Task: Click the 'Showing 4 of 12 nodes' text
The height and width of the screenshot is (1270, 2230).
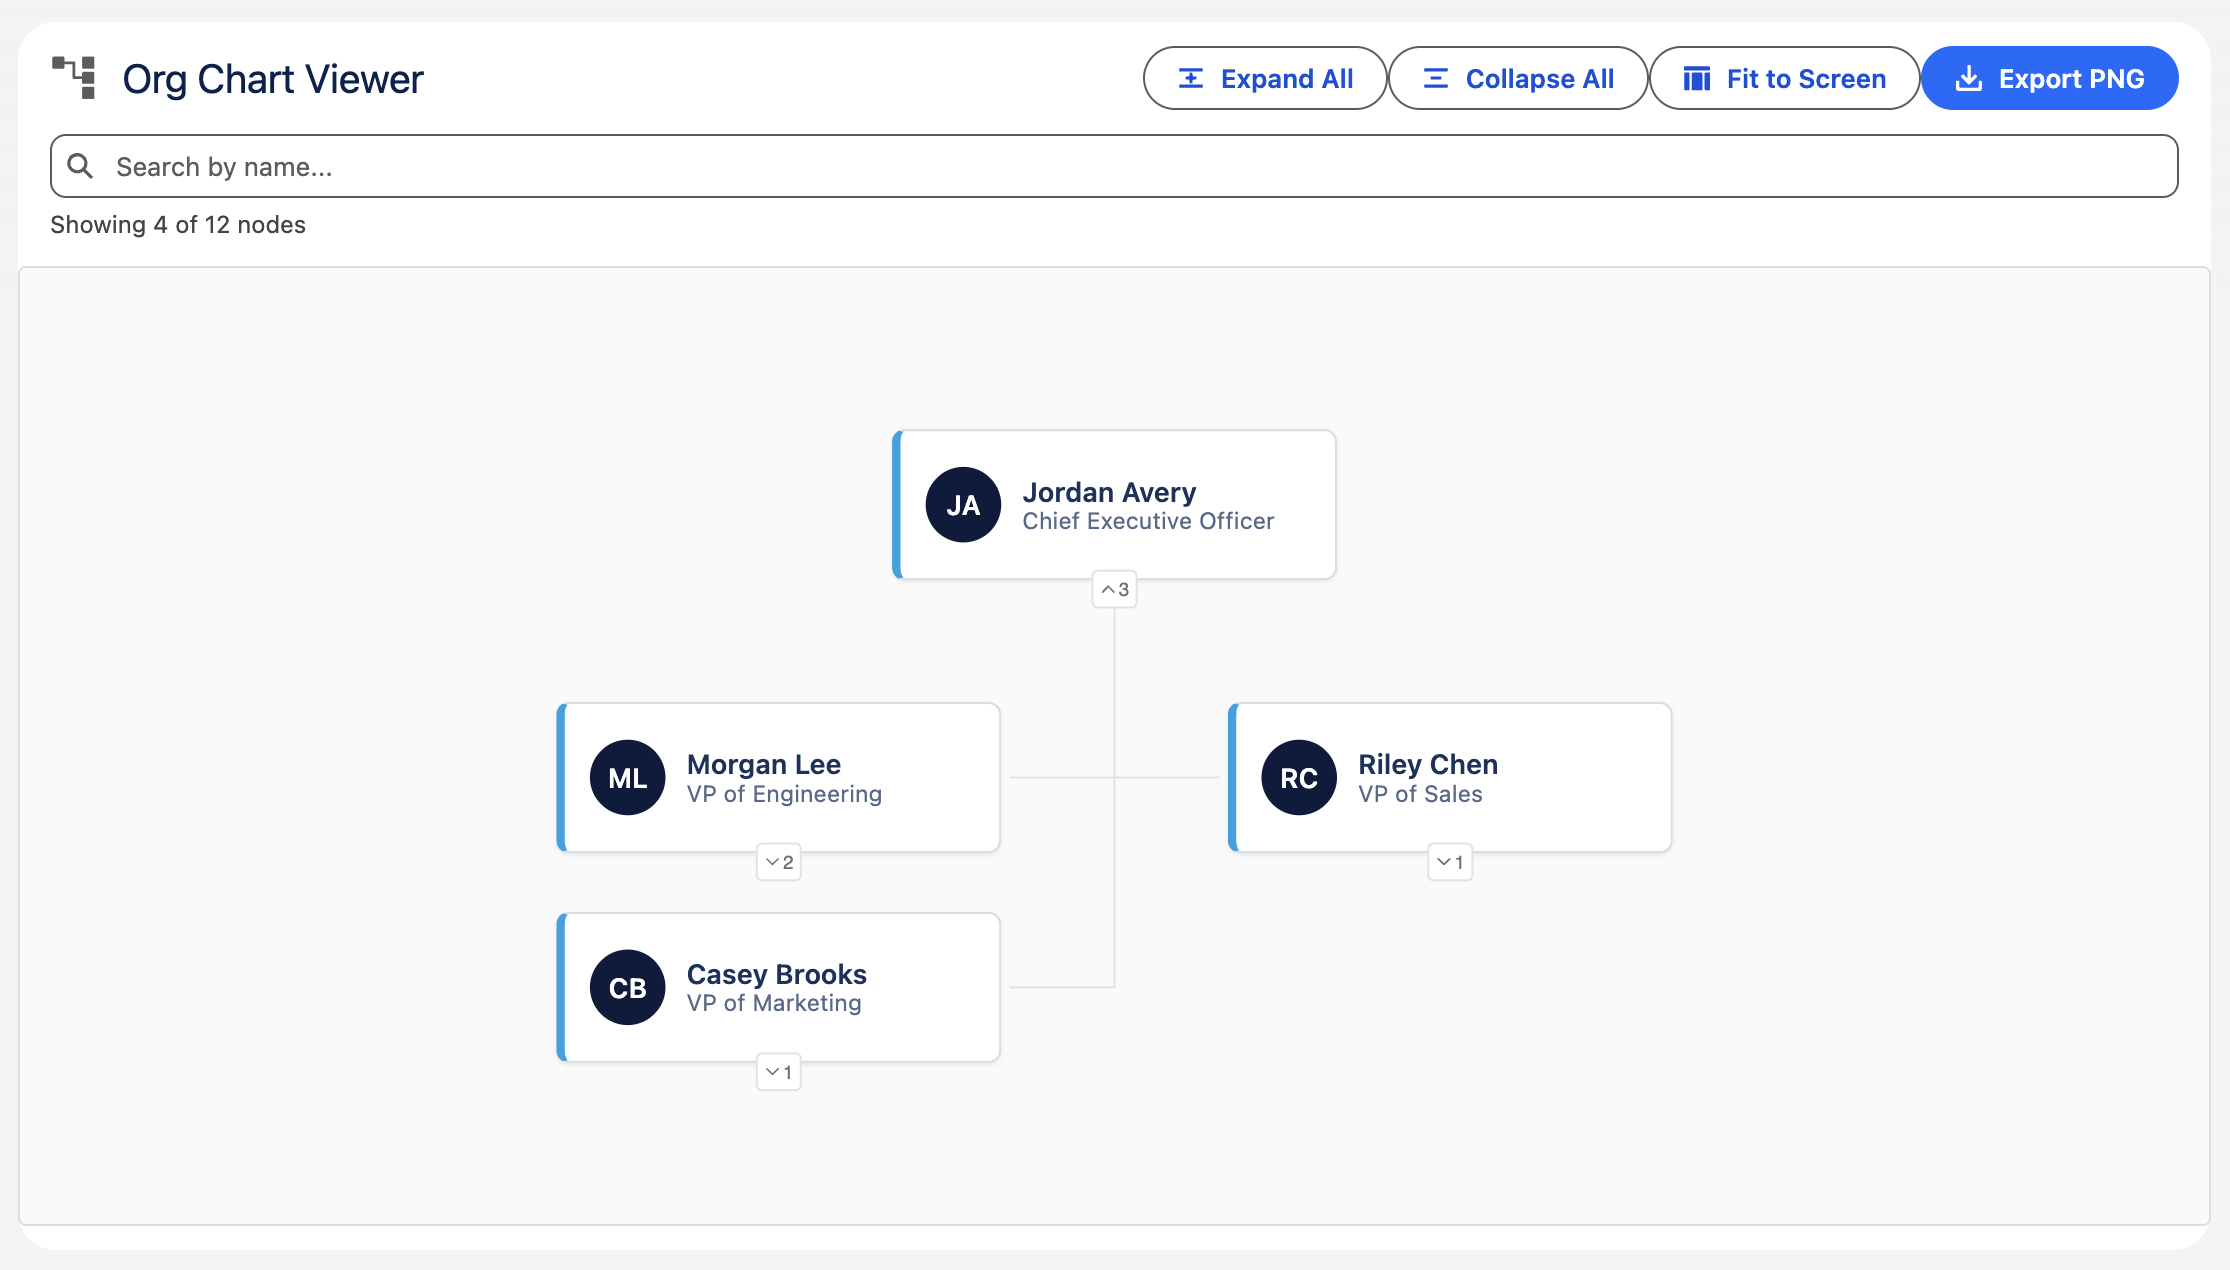Action: [178, 225]
